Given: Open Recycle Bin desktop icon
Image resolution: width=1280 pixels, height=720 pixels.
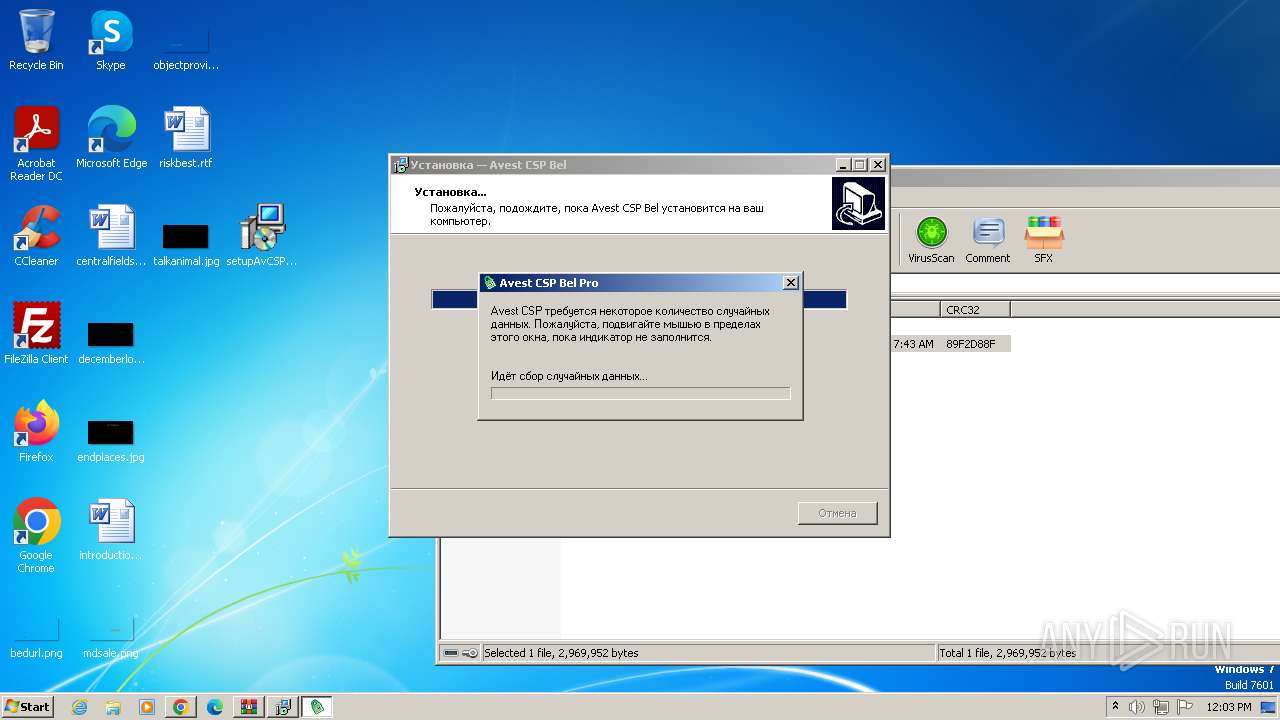Looking at the screenshot, I should point(36,40).
